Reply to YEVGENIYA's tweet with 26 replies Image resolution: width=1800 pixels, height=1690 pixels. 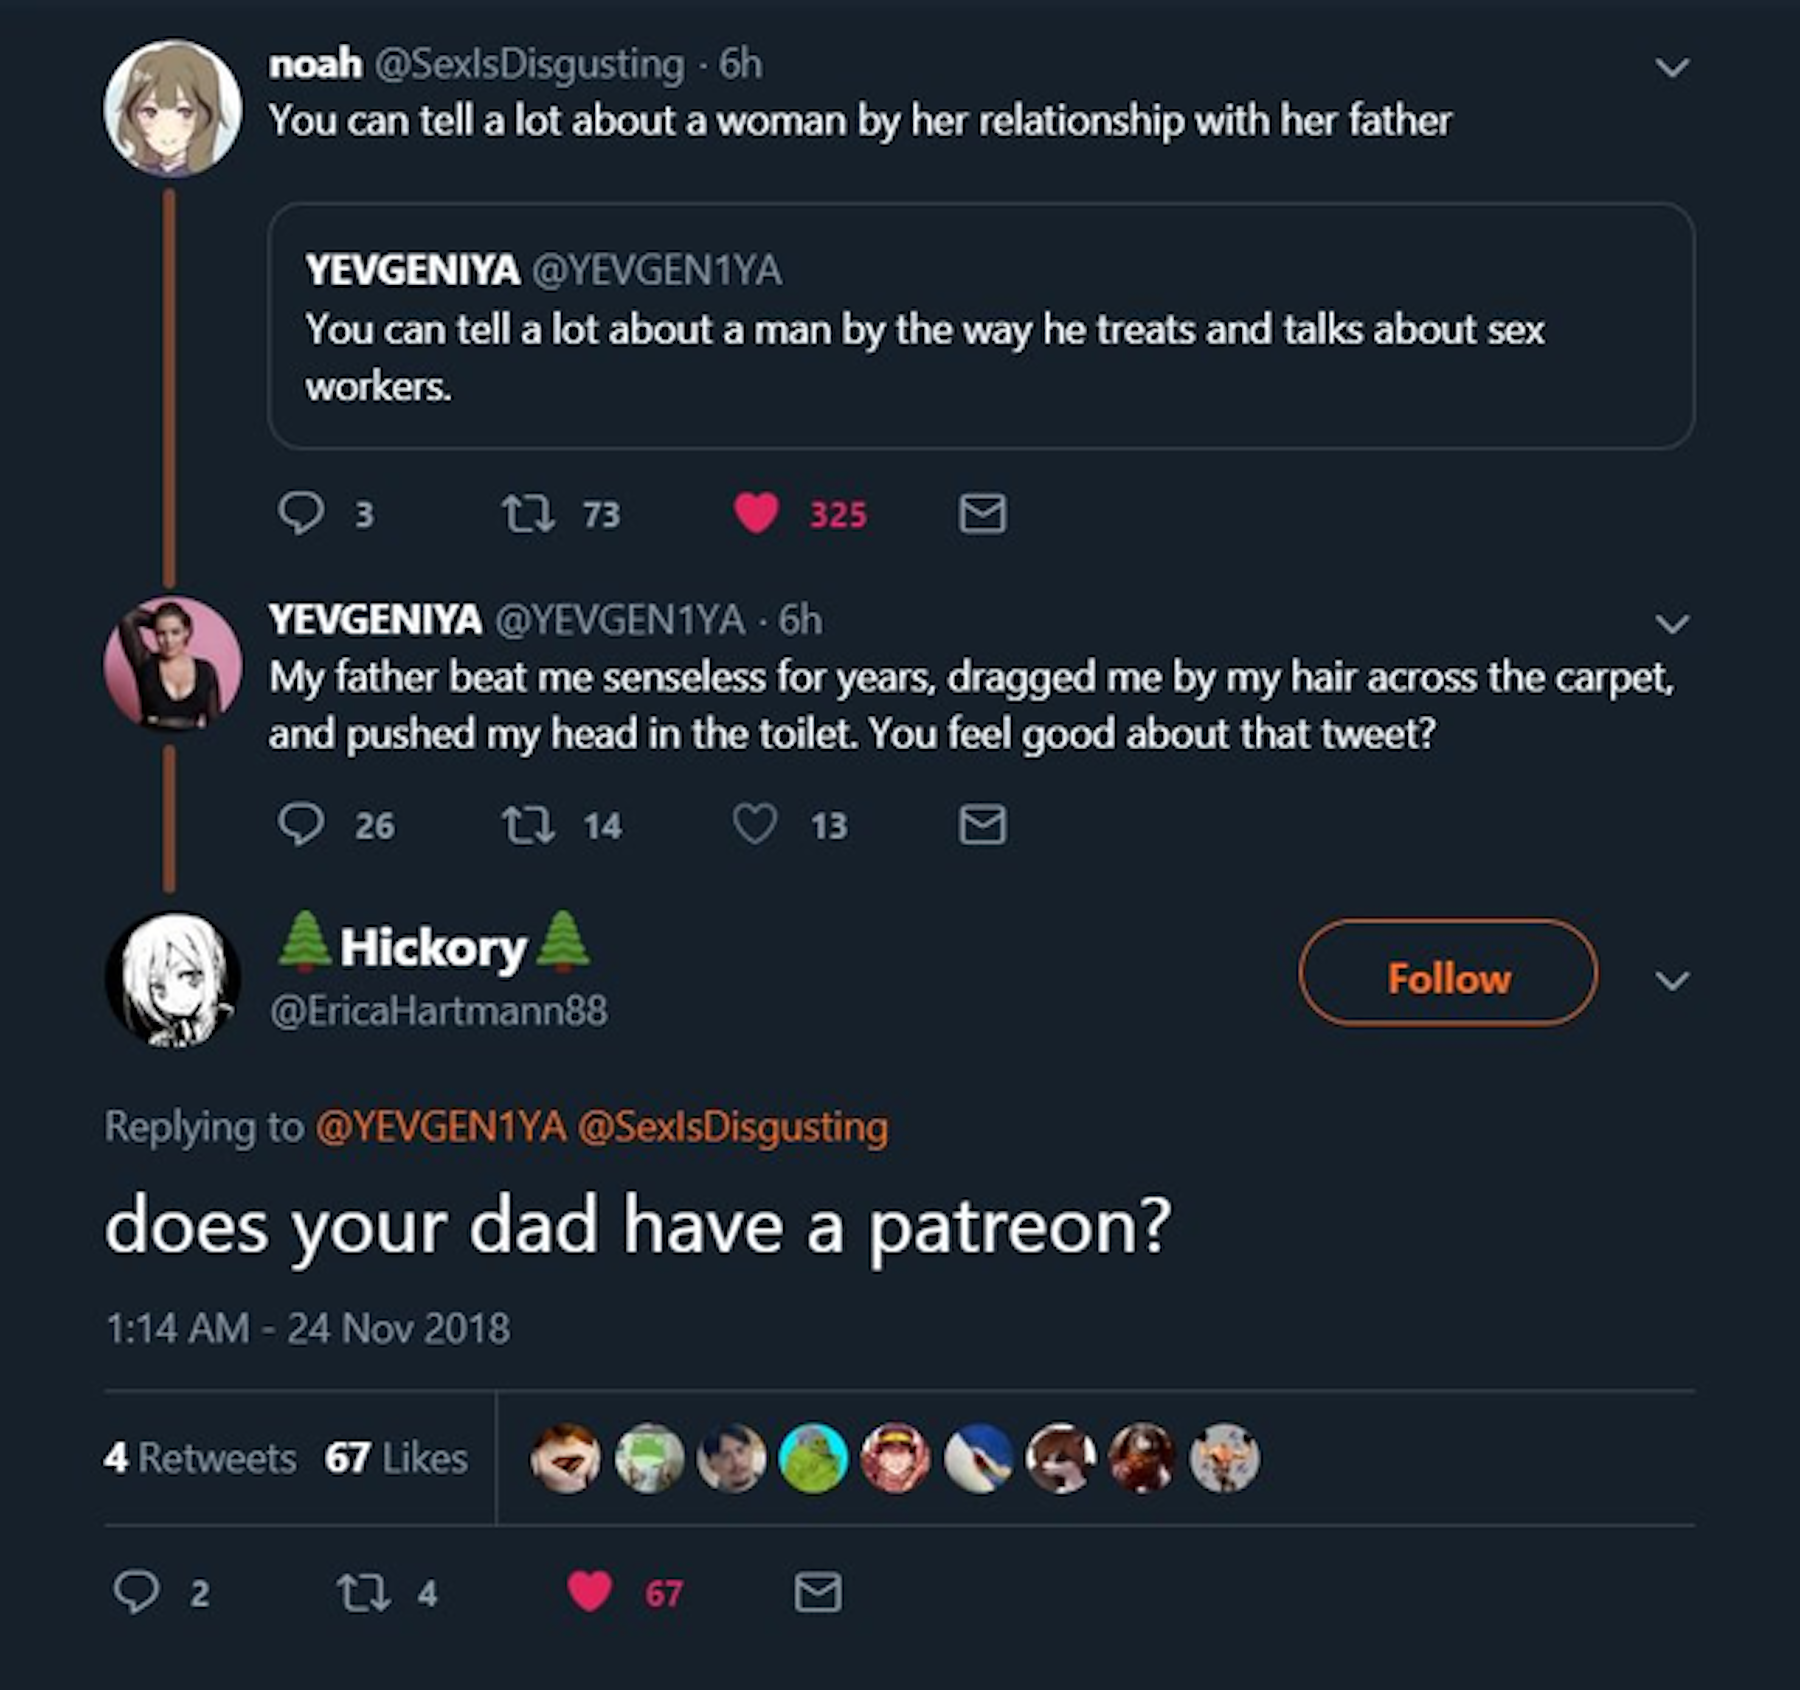tap(301, 825)
